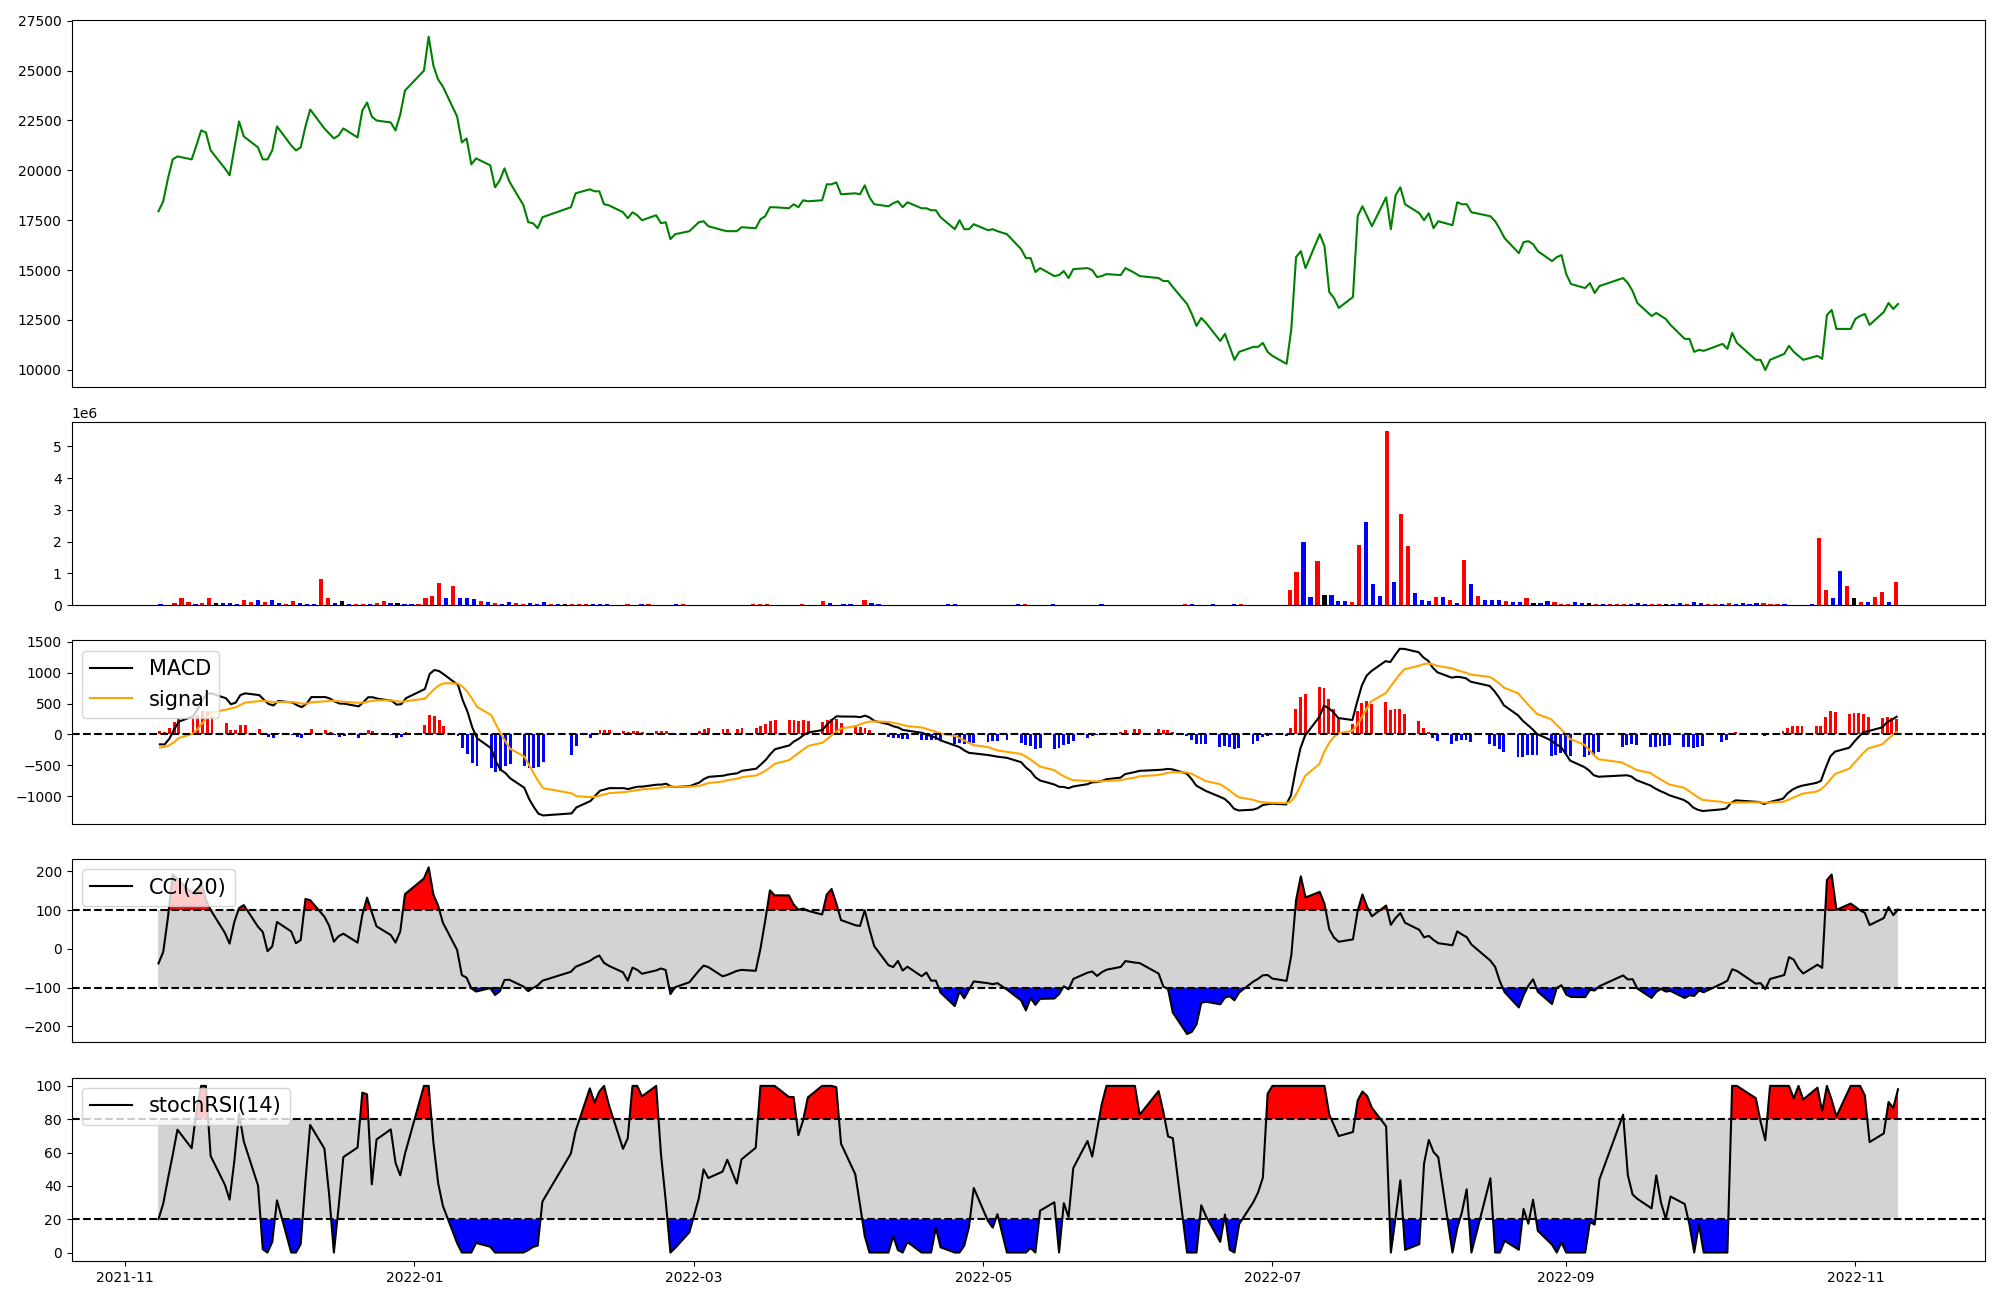This screenshot has width=2000, height=1300.
Task: Click the 2022-07 x-axis date label
Action: pos(1272,1277)
